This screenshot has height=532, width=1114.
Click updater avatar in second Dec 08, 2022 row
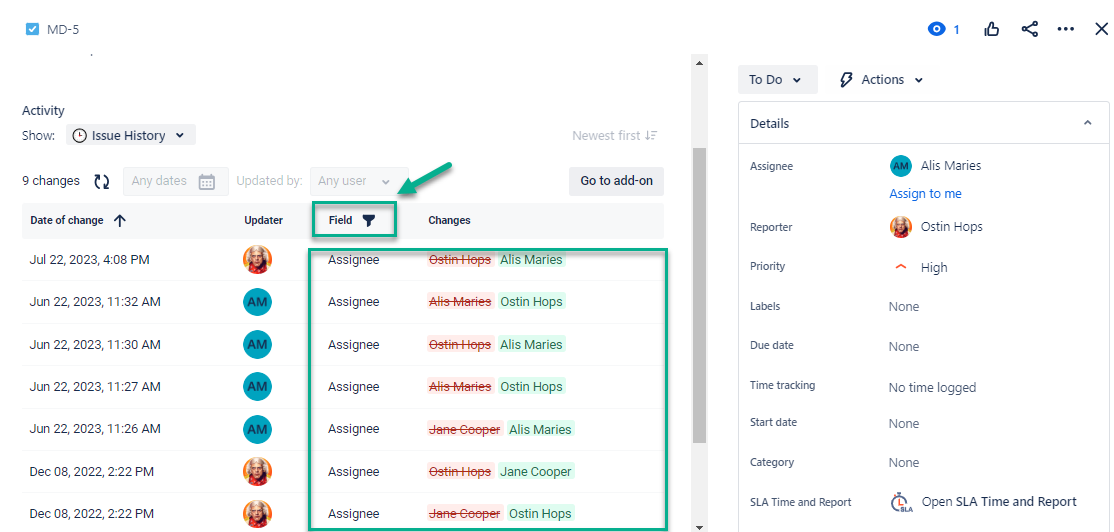click(x=257, y=514)
